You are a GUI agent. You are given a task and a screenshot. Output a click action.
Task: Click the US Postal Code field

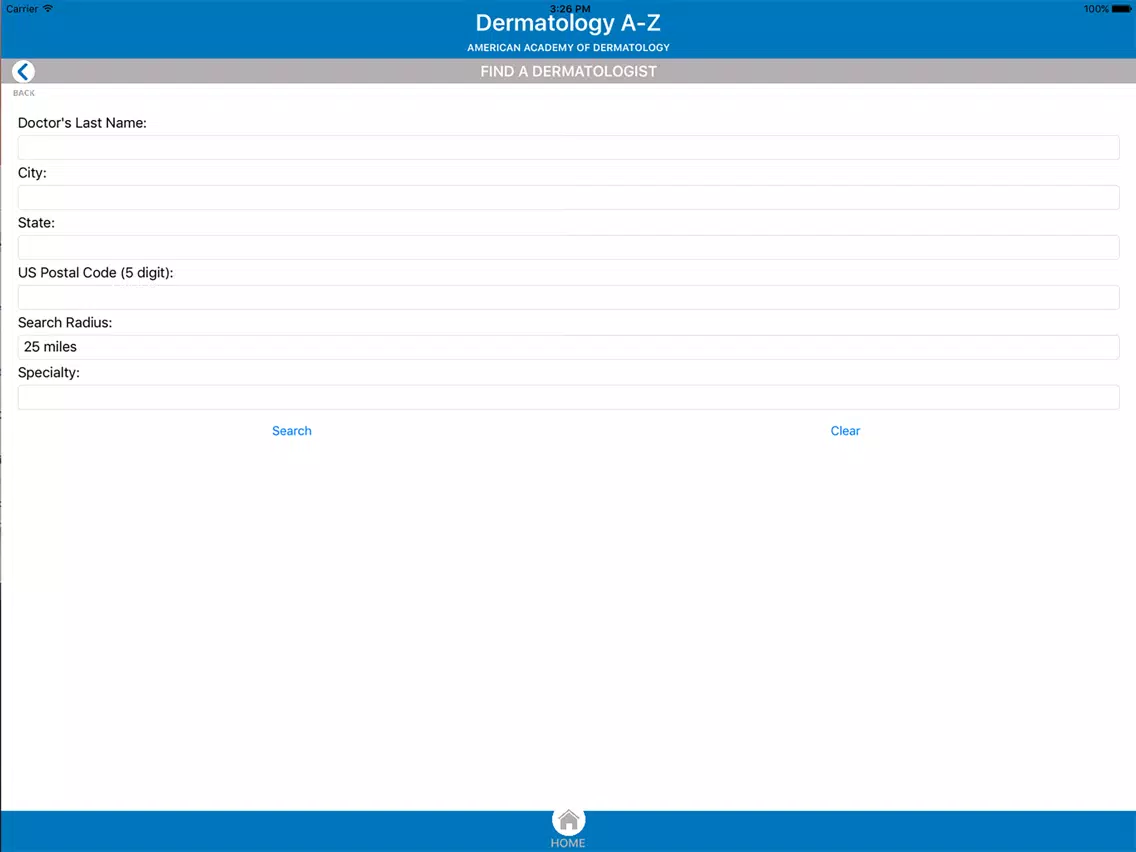[569, 298]
